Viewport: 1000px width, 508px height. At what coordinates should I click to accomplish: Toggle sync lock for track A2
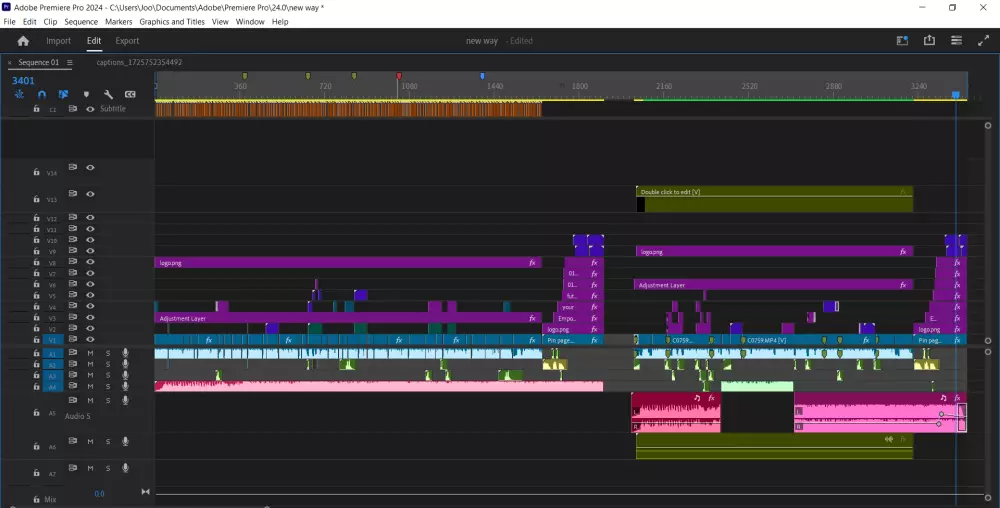click(x=73, y=364)
